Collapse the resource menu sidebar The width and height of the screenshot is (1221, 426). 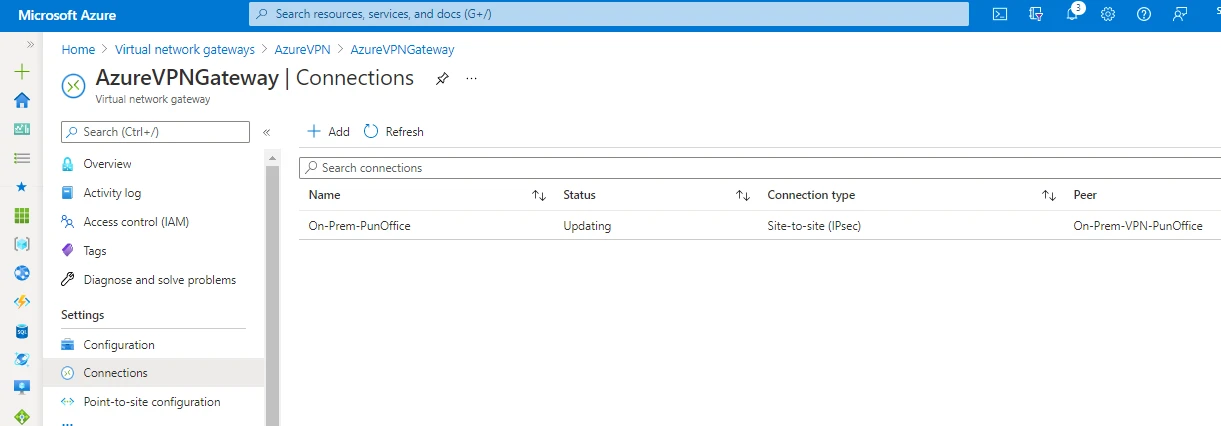coord(267,132)
